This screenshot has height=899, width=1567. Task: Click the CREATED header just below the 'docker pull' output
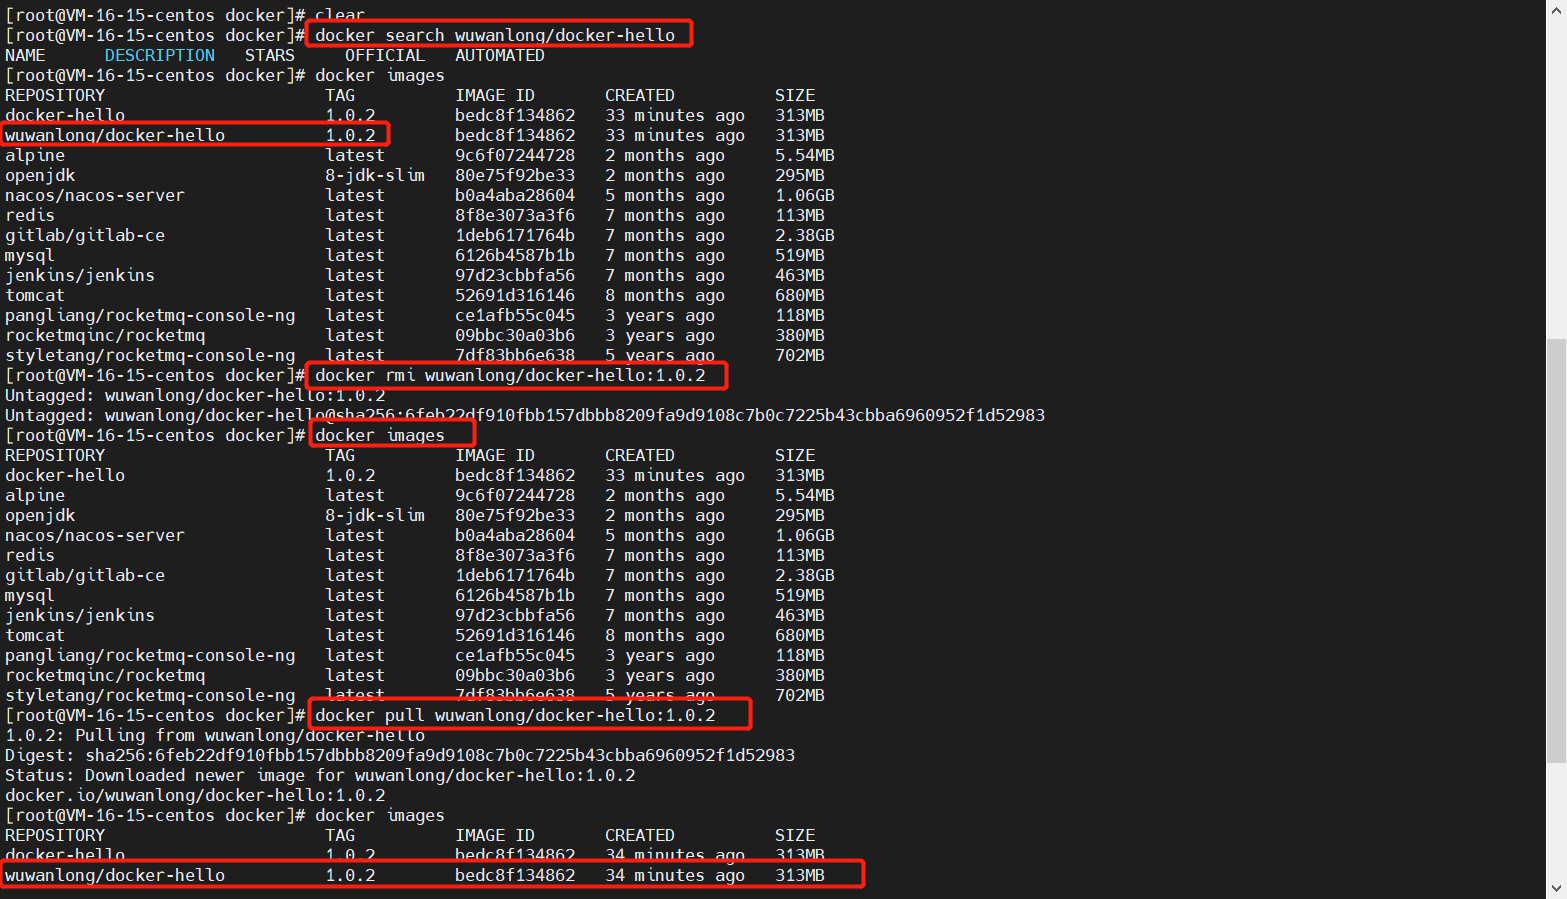[640, 835]
